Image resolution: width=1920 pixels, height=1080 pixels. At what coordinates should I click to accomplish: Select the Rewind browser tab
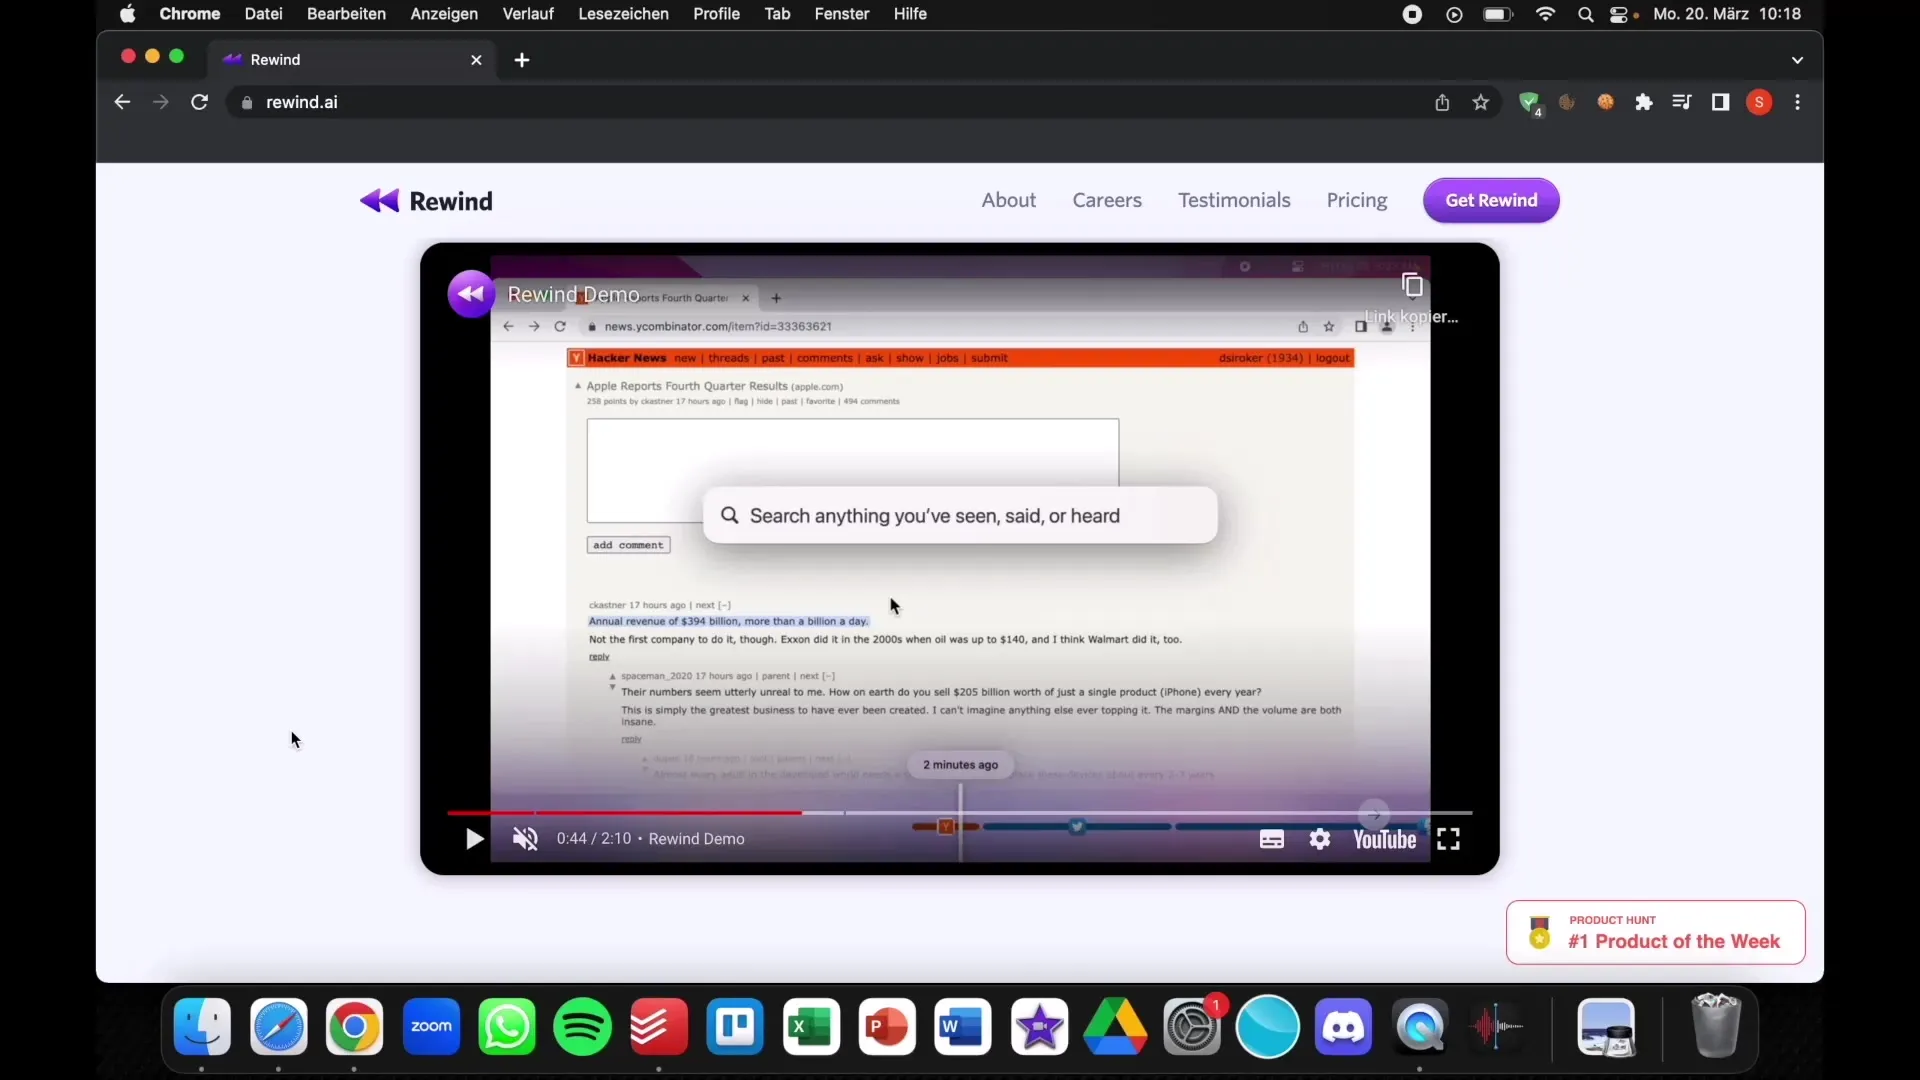pyautogui.click(x=352, y=60)
